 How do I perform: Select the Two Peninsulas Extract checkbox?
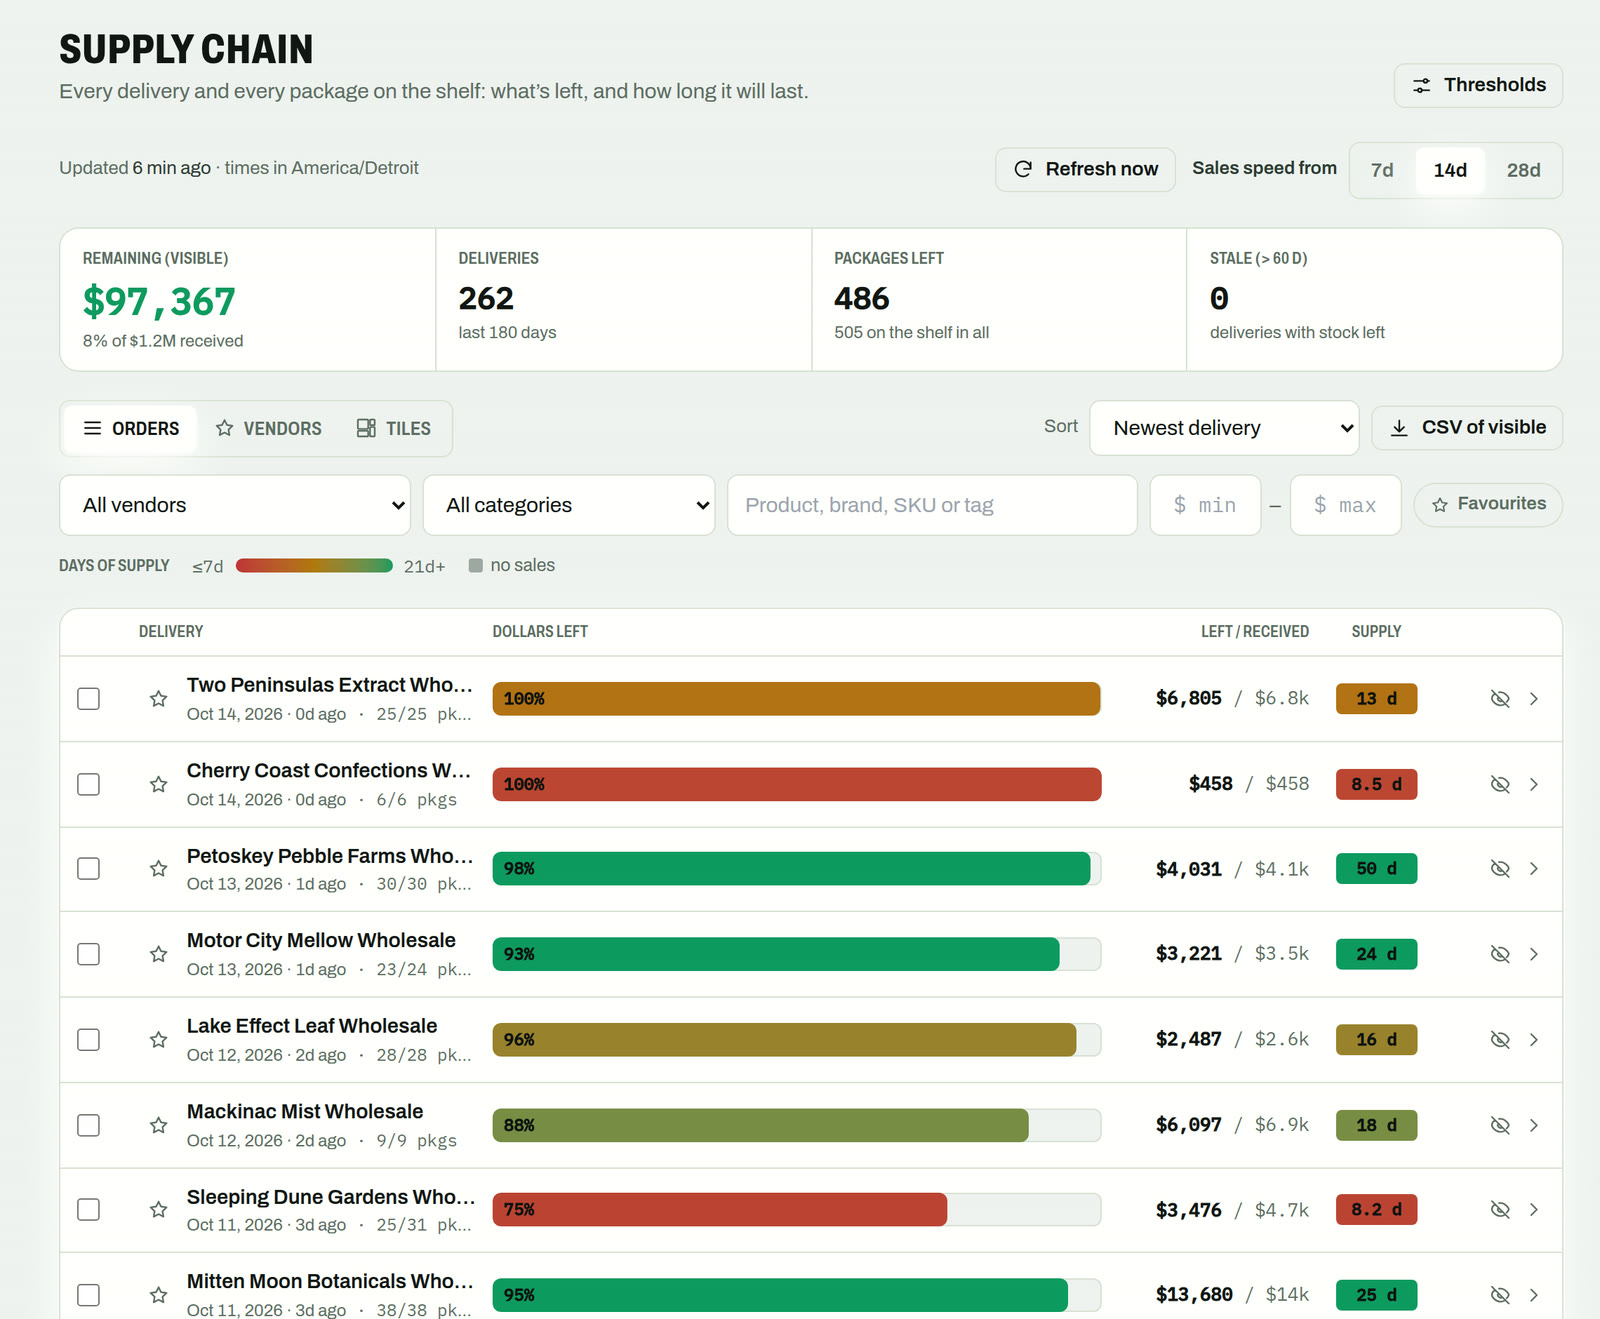click(89, 699)
